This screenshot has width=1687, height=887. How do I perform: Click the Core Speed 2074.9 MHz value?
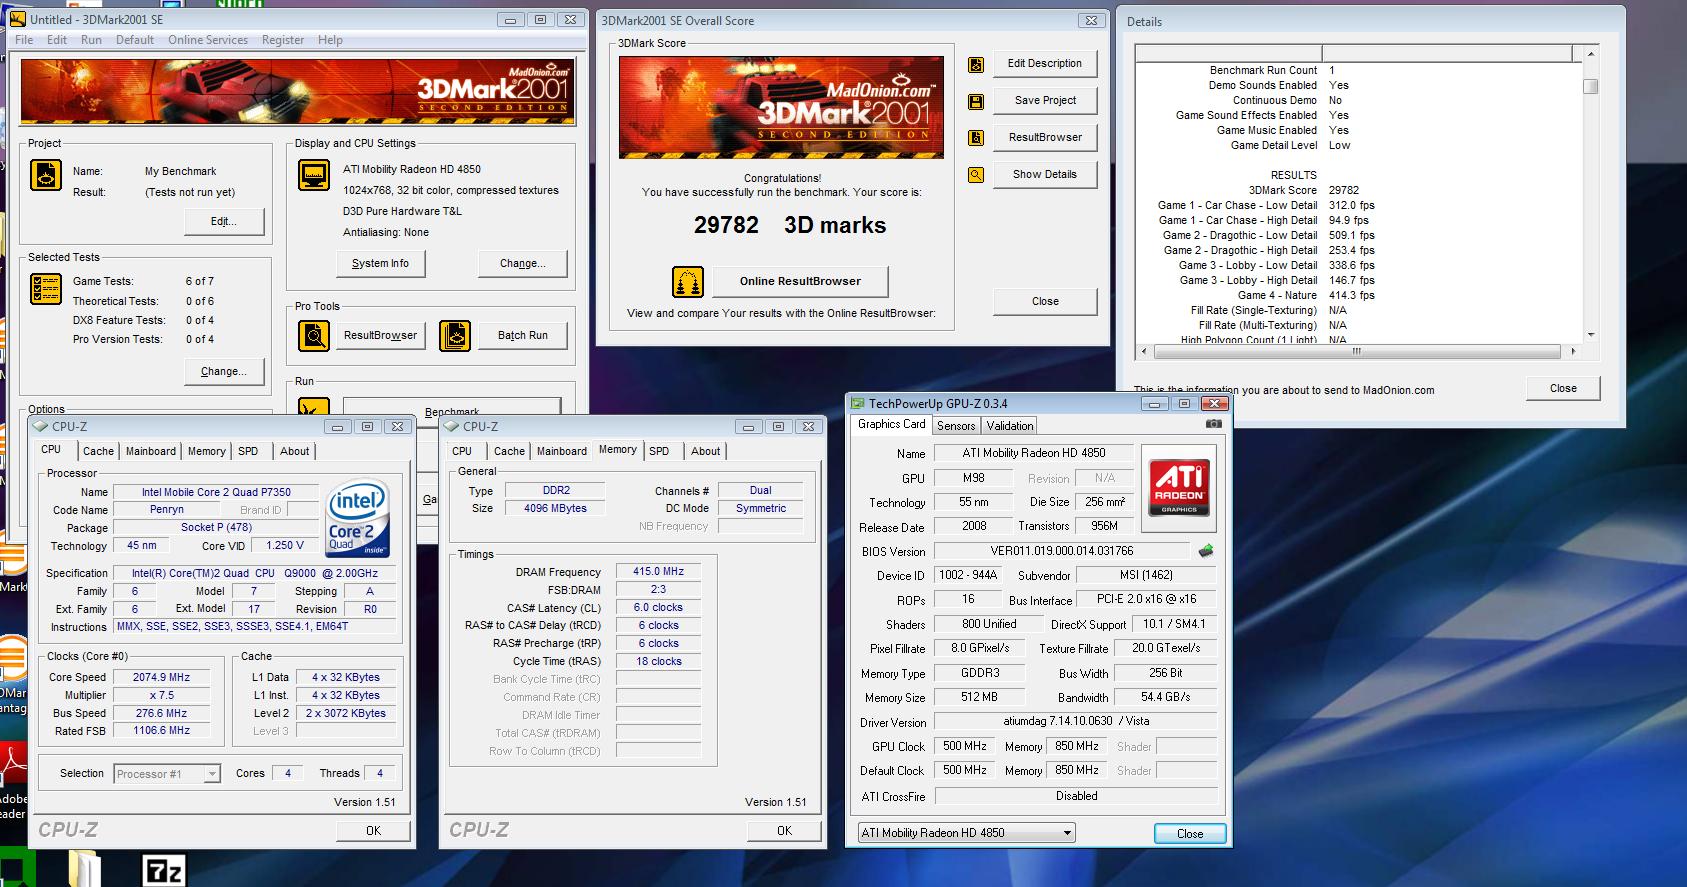tap(161, 678)
